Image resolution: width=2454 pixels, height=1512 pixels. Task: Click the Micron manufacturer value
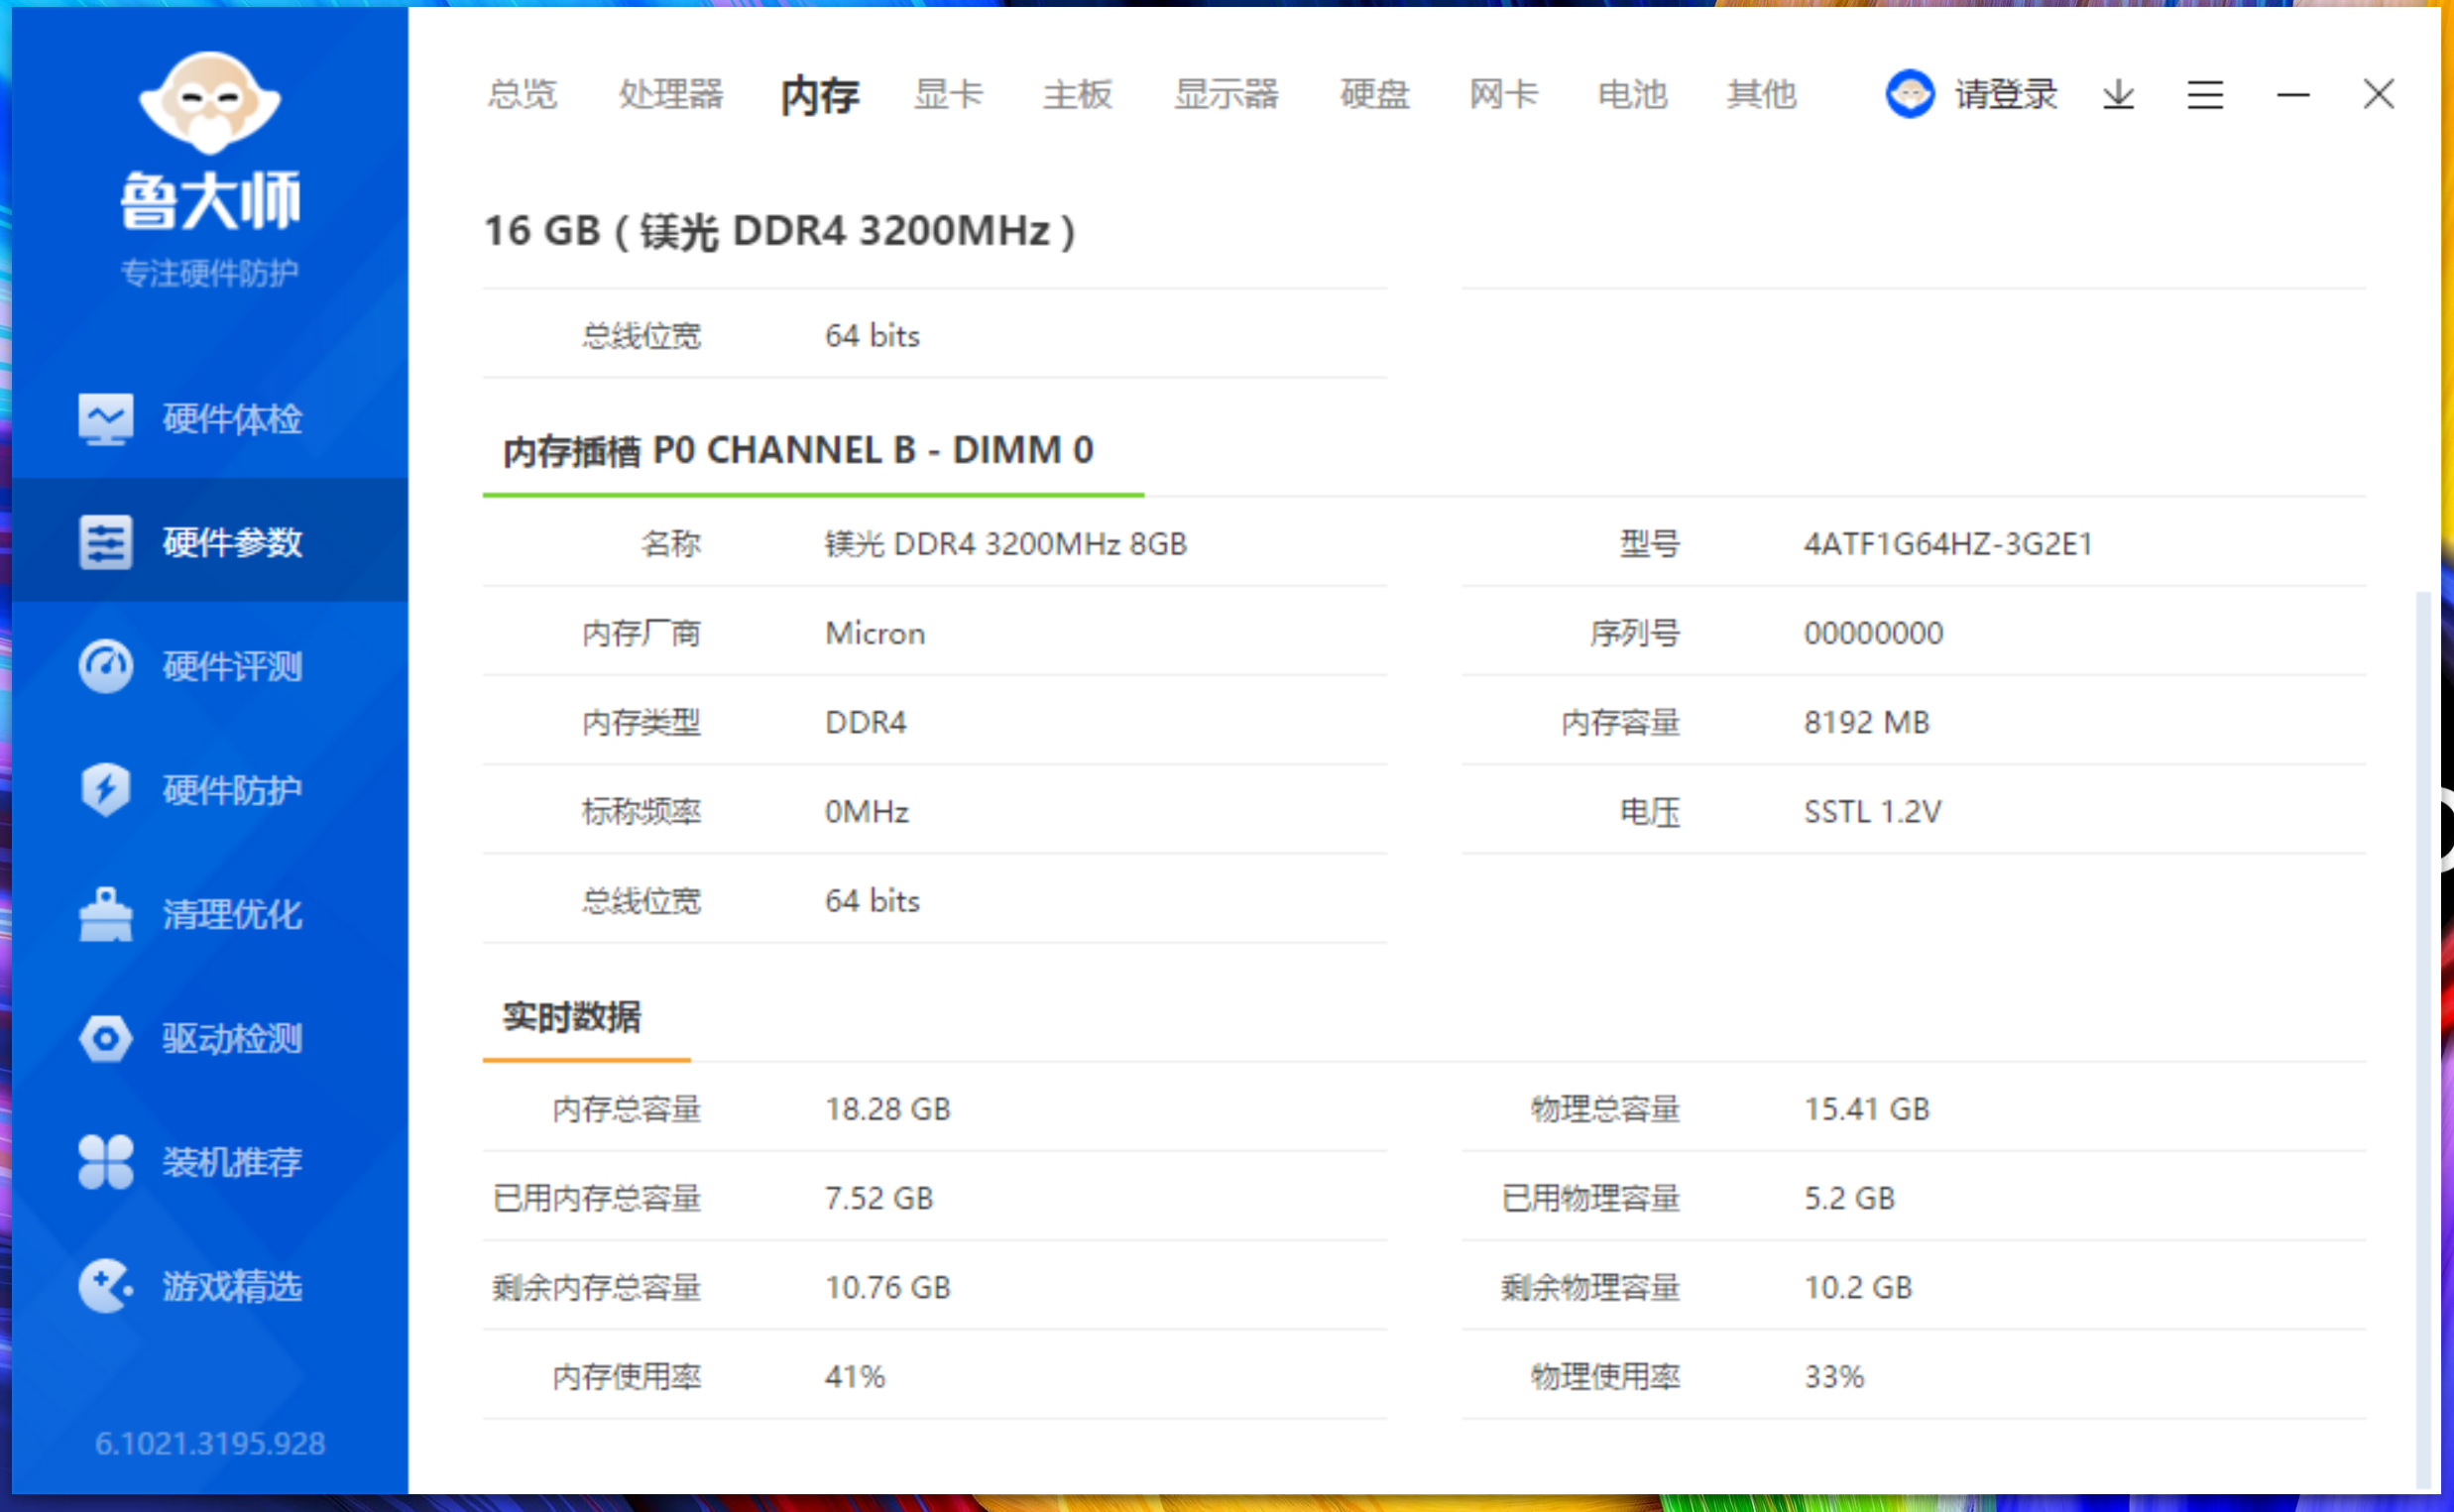coord(875,633)
